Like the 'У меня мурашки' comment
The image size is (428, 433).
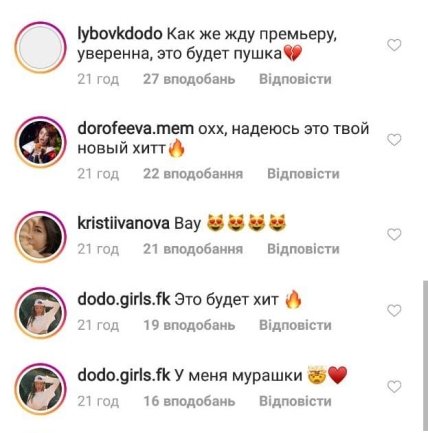[394, 387]
